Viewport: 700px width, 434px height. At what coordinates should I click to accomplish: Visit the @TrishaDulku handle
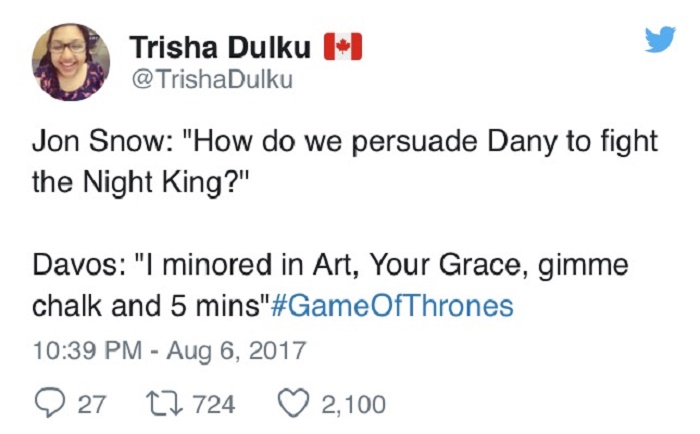(212, 80)
